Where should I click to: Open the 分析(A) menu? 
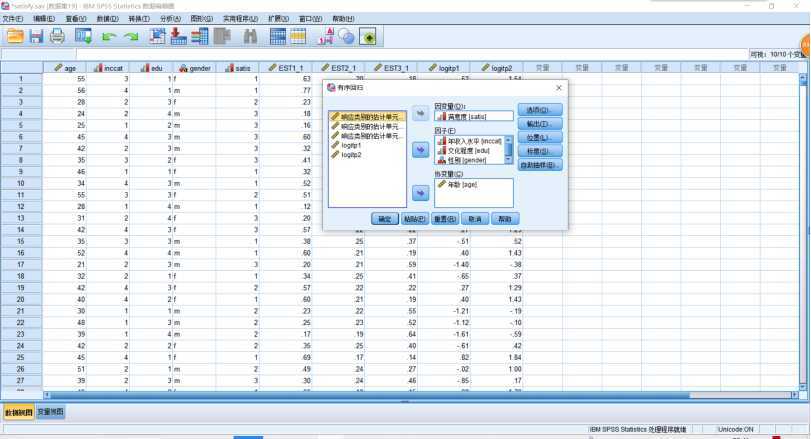(170, 19)
